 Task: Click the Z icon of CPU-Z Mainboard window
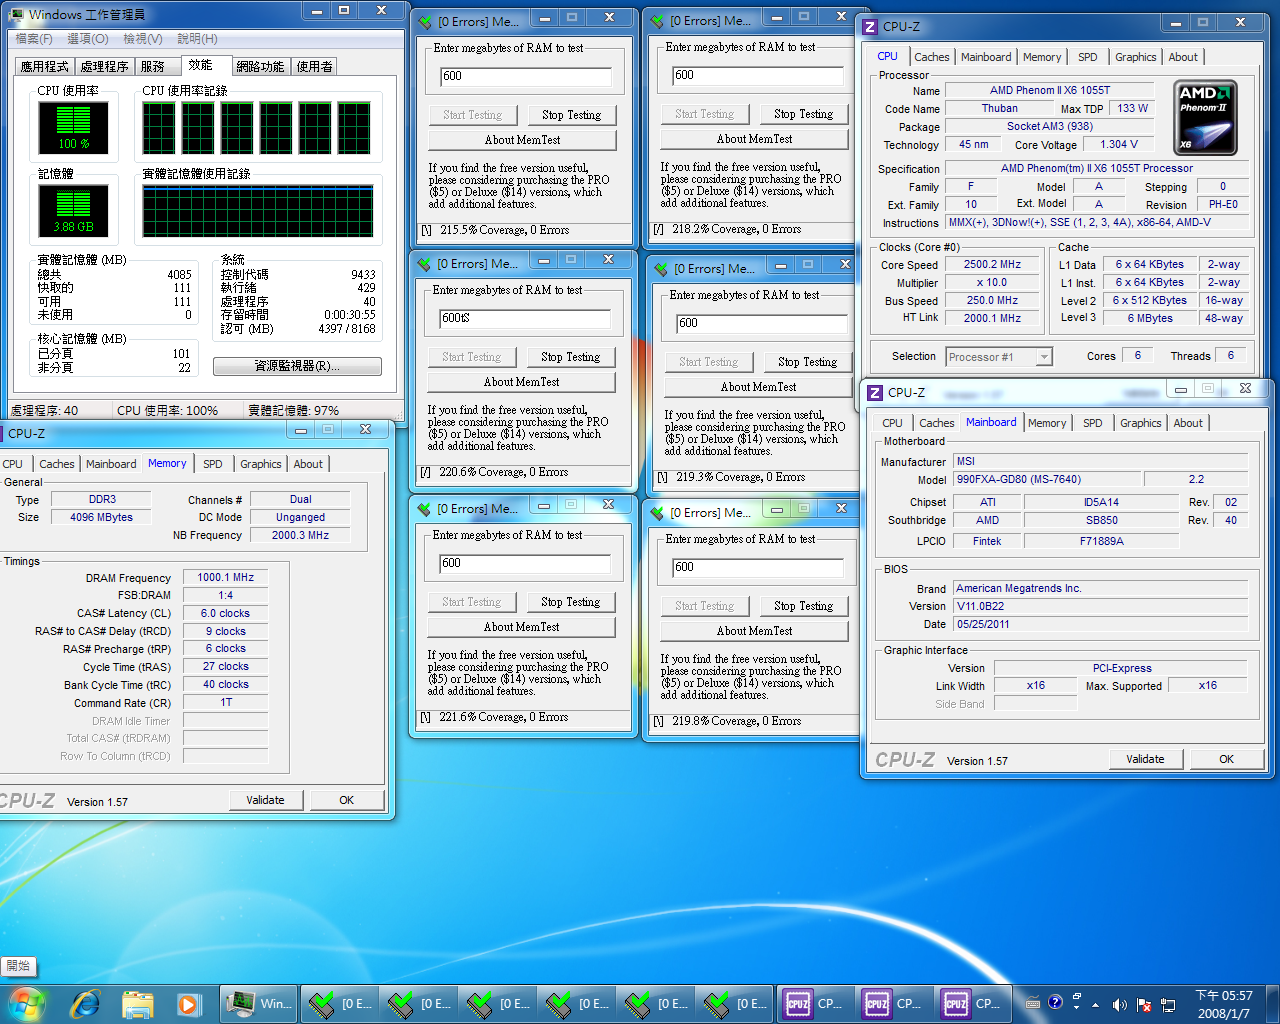tap(875, 393)
